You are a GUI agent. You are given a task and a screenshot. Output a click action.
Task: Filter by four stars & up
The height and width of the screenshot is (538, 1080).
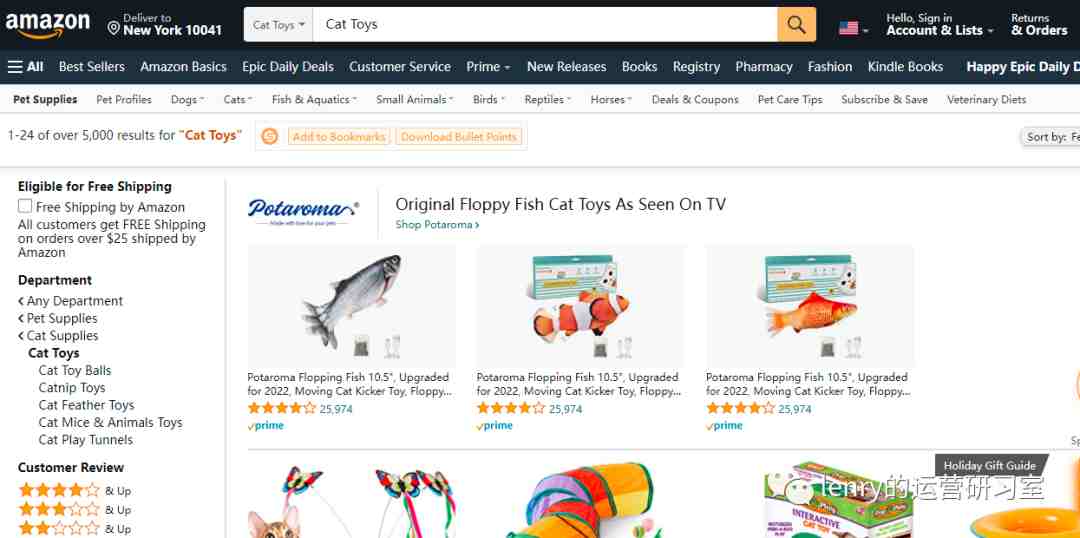coord(74,490)
